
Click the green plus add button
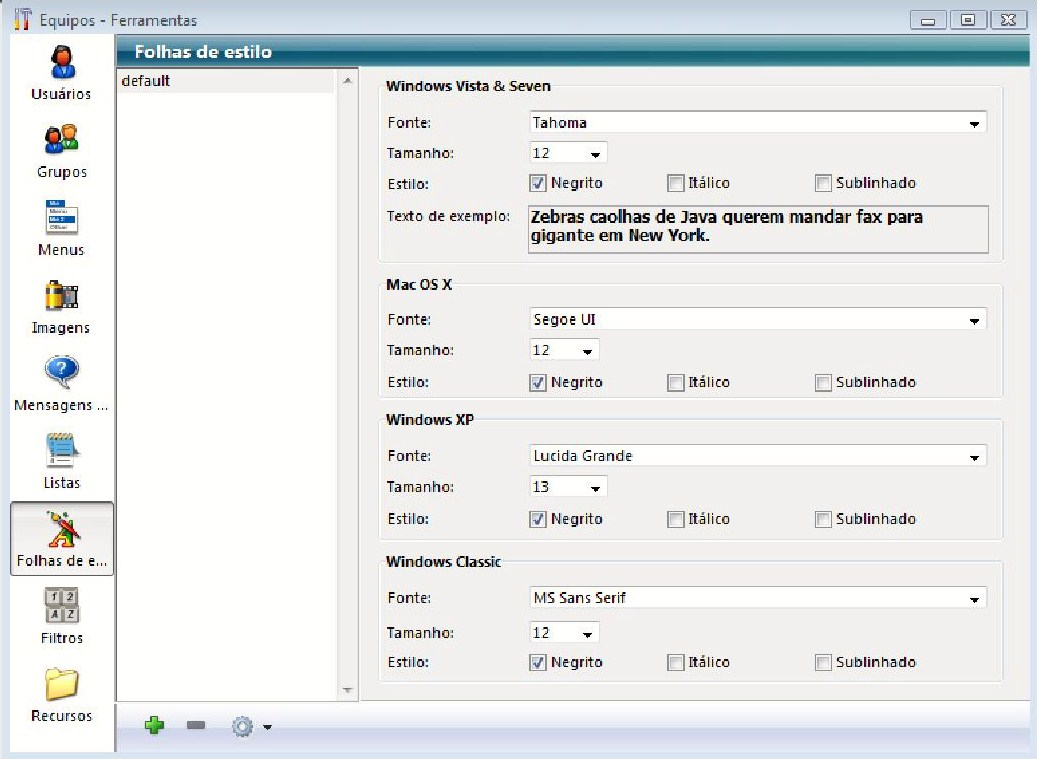coord(155,725)
